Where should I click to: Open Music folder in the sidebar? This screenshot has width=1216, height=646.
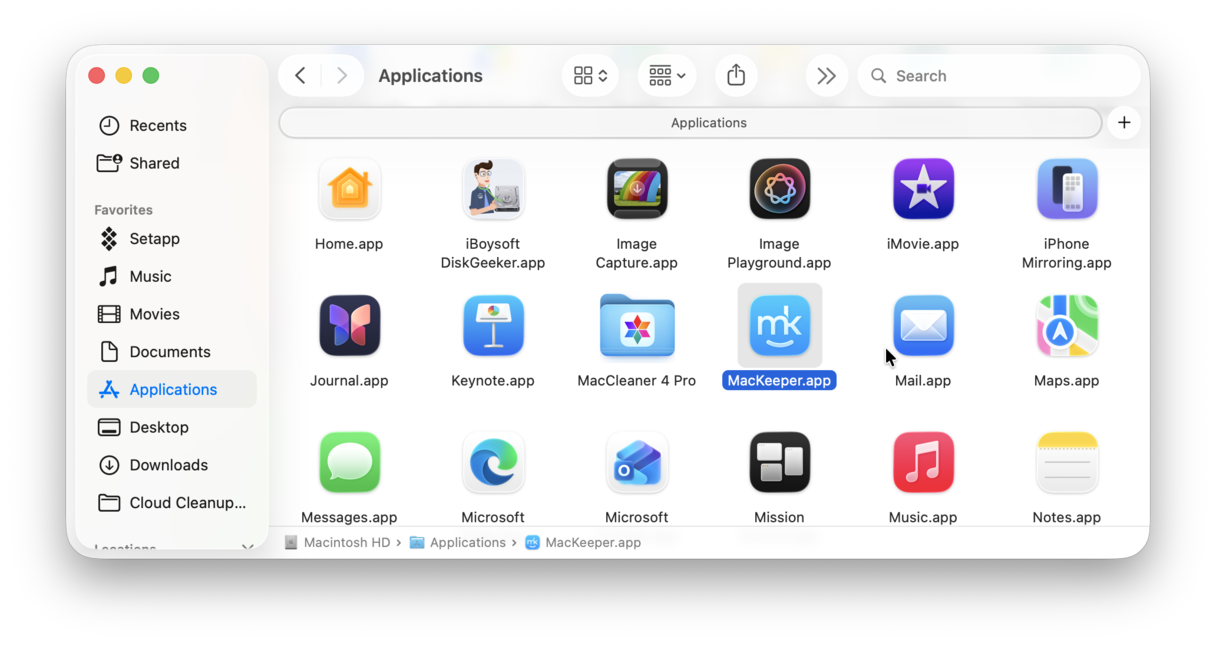click(x=172, y=276)
